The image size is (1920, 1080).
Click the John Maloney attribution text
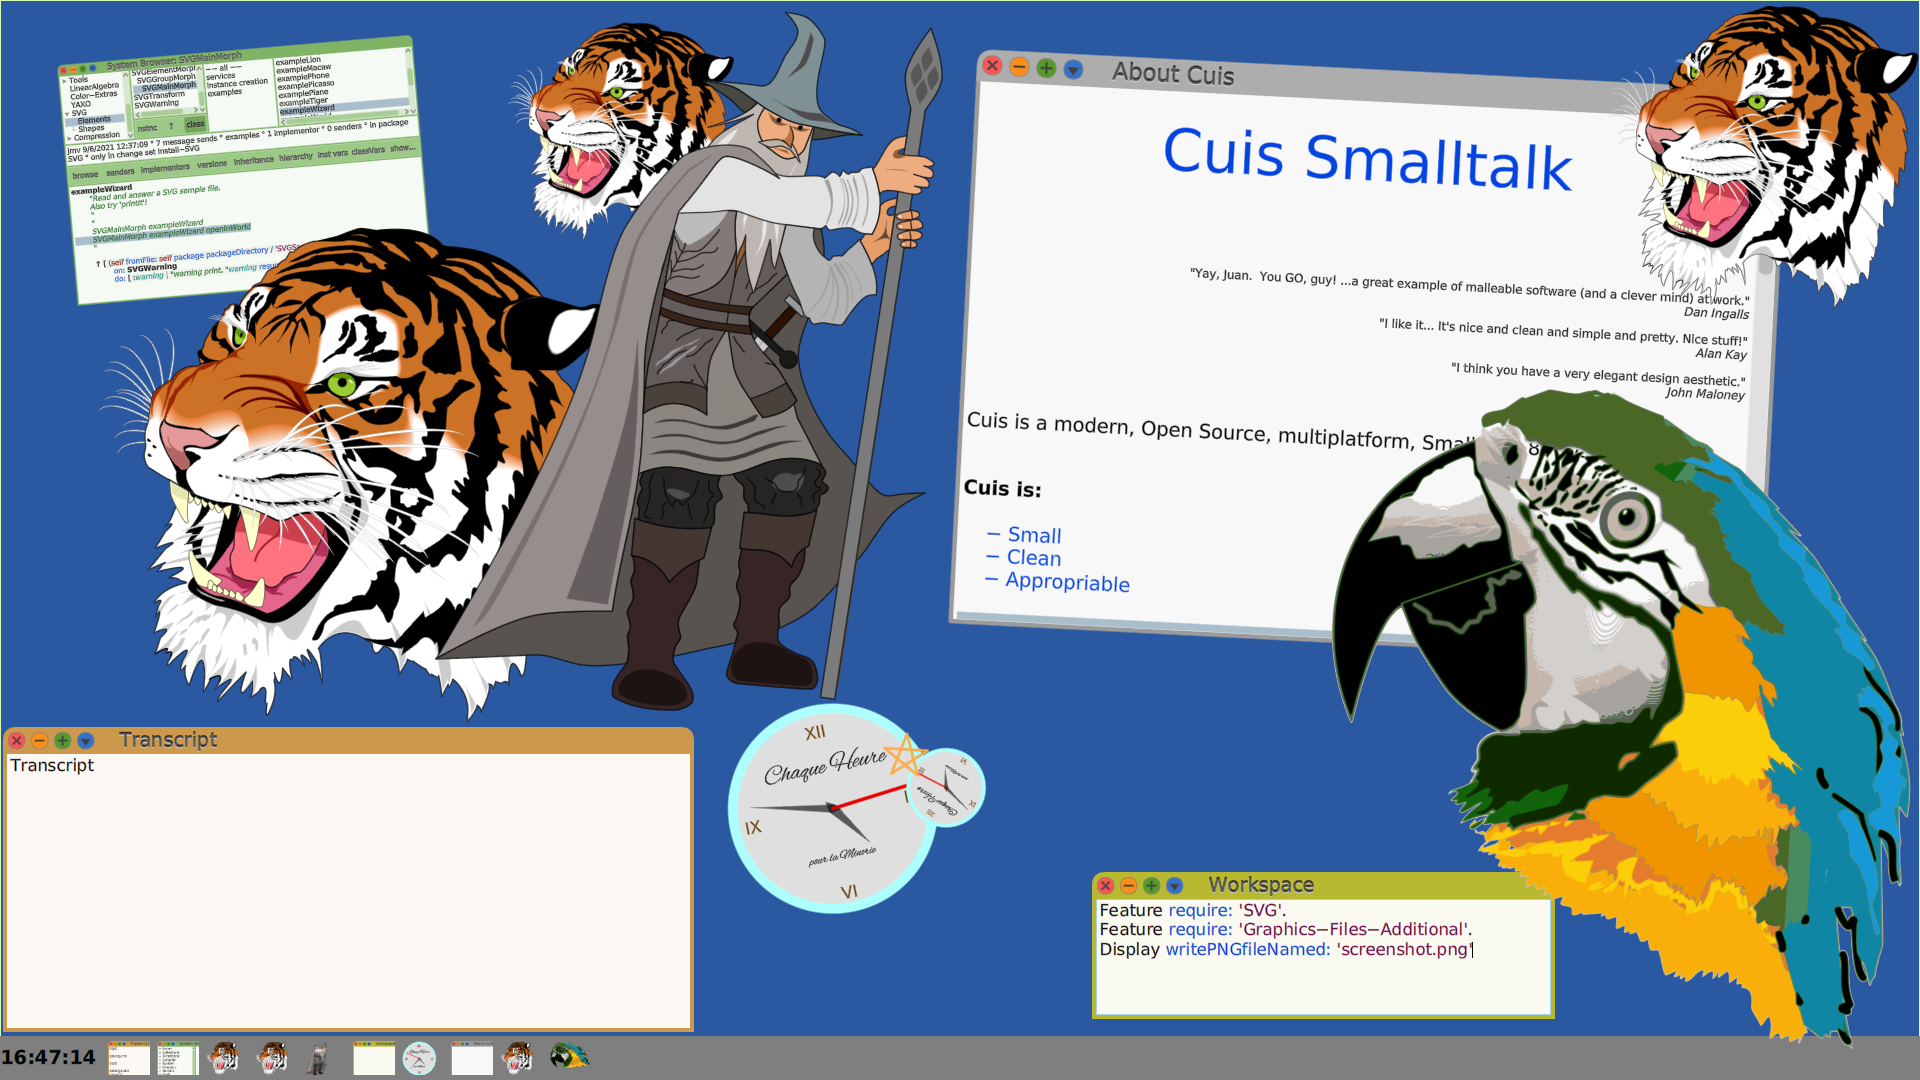point(1705,393)
